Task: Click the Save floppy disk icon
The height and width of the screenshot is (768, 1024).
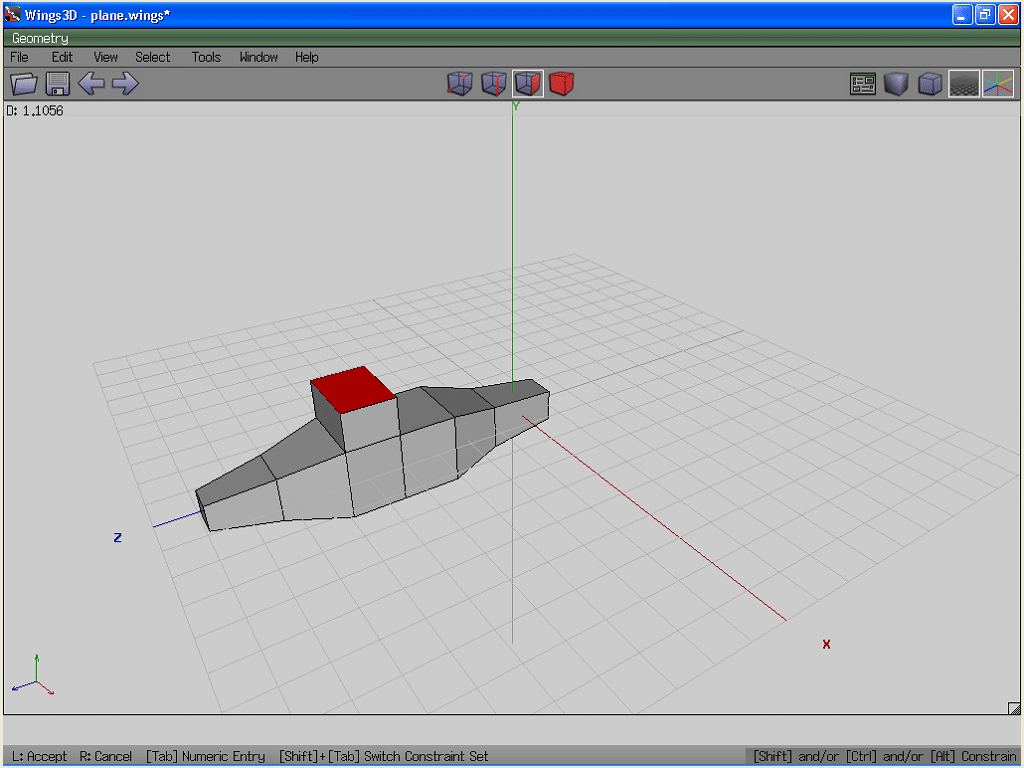Action: 57,84
